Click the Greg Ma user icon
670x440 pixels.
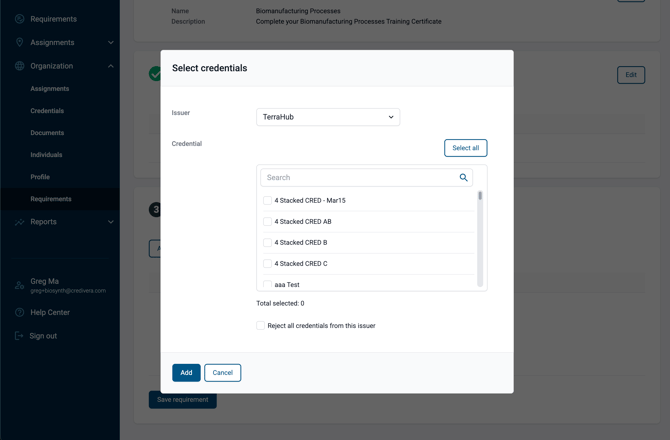point(19,285)
